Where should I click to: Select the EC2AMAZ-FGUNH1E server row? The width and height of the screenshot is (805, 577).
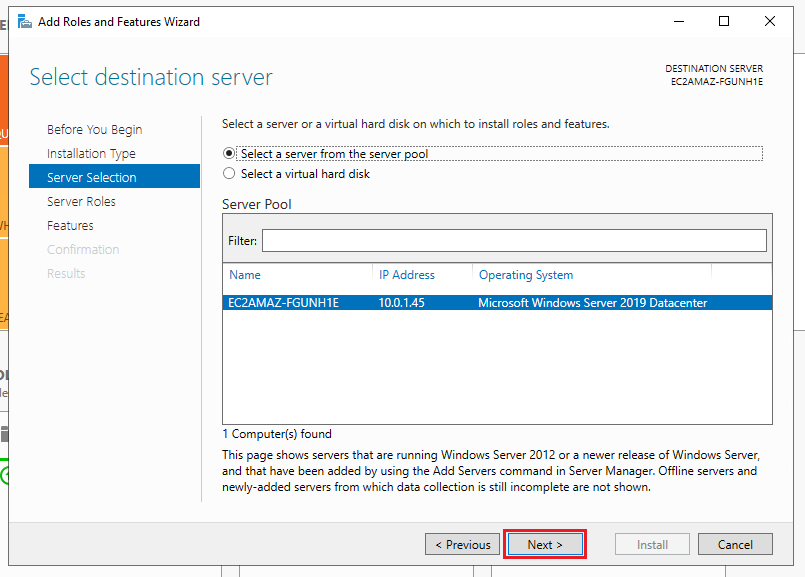click(497, 303)
